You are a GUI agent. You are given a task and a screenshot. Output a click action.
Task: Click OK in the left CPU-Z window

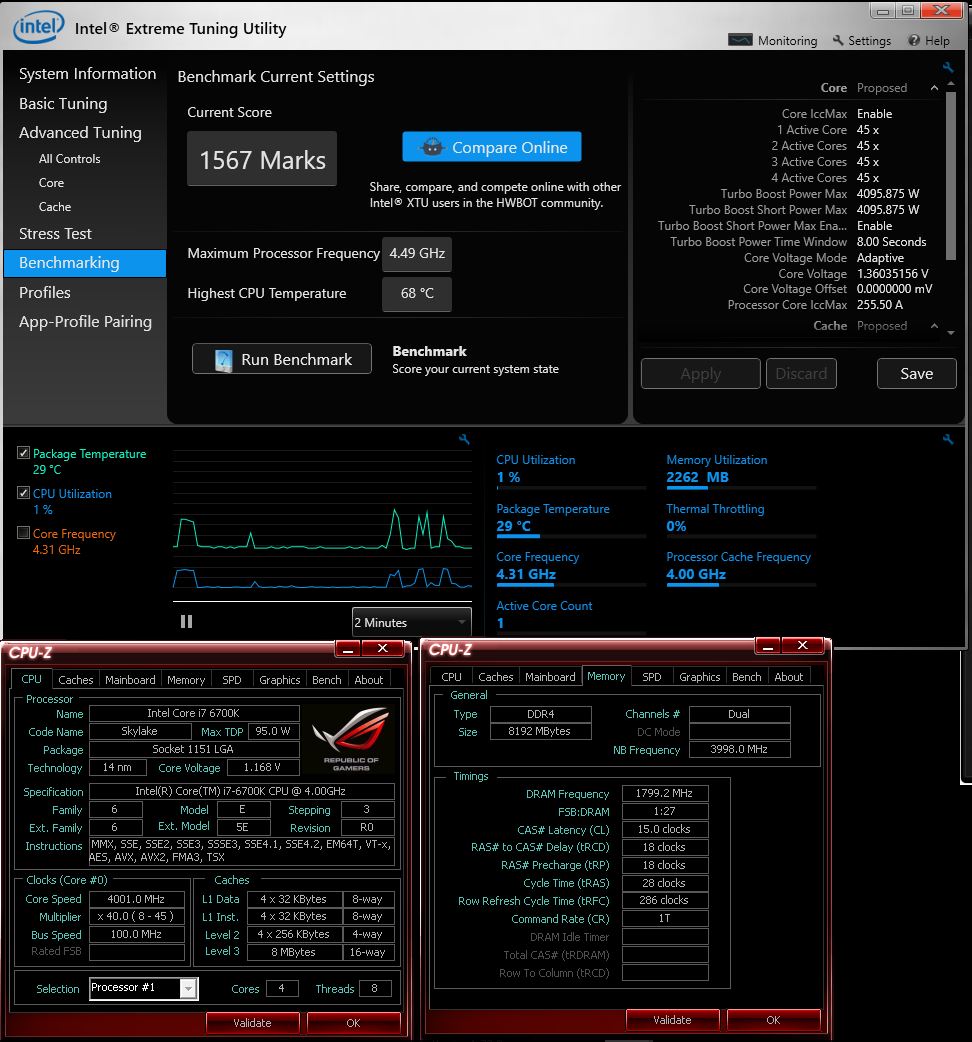[x=353, y=1023]
